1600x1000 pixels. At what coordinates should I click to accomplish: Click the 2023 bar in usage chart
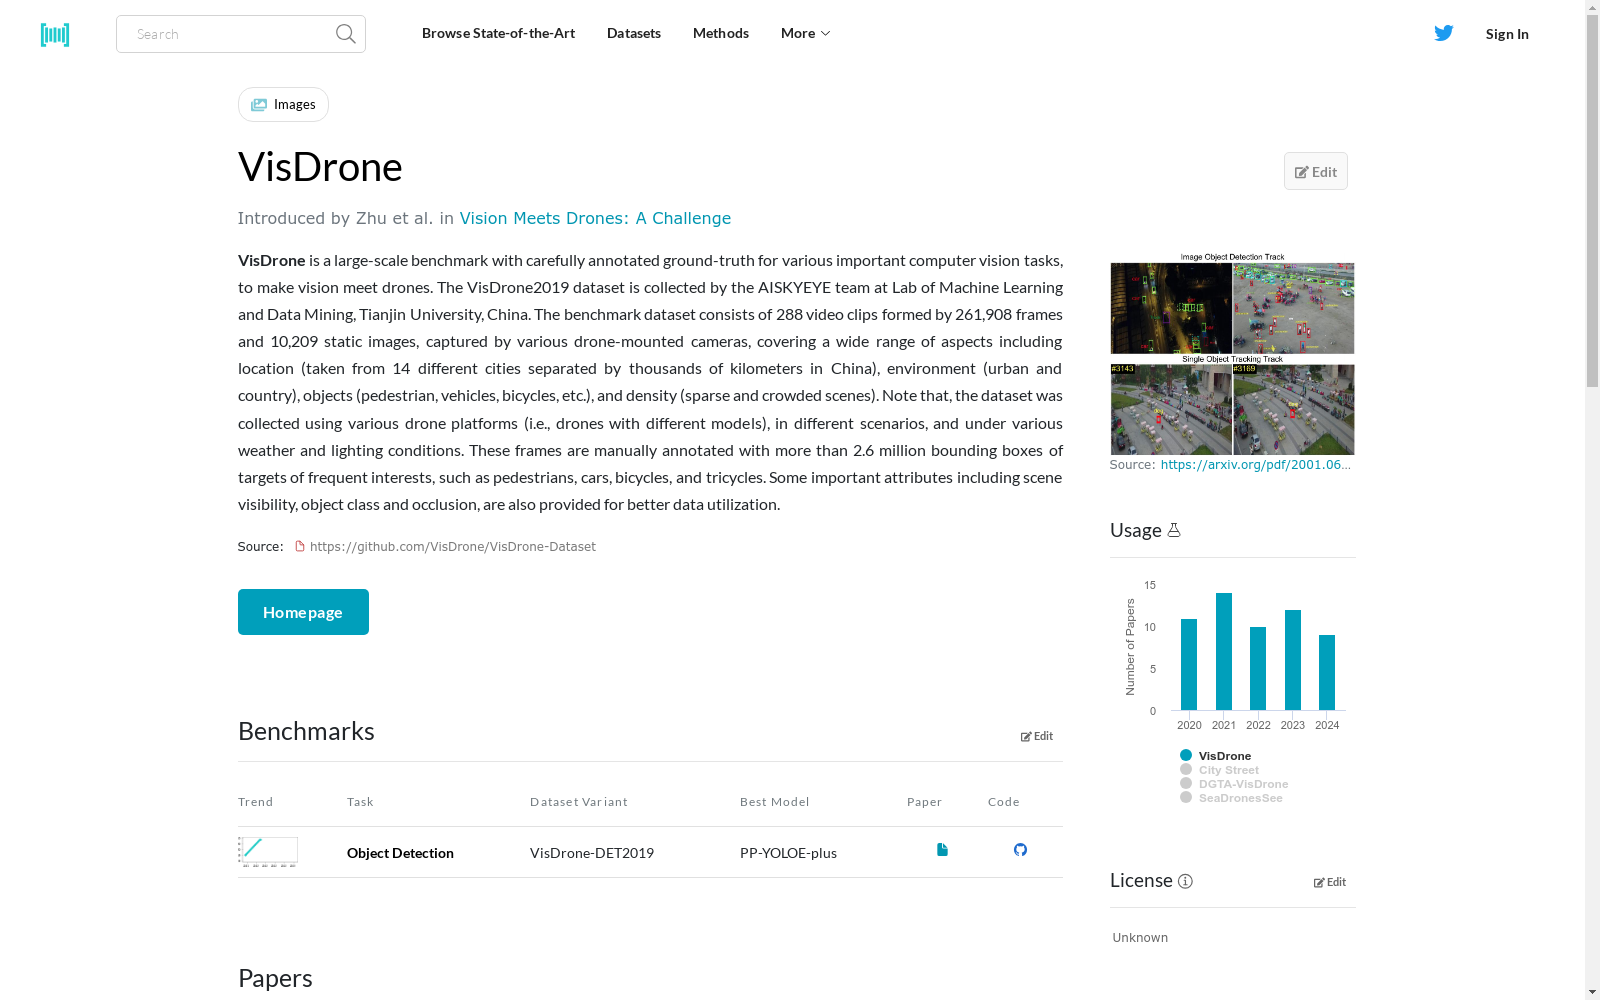tap(1293, 660)
